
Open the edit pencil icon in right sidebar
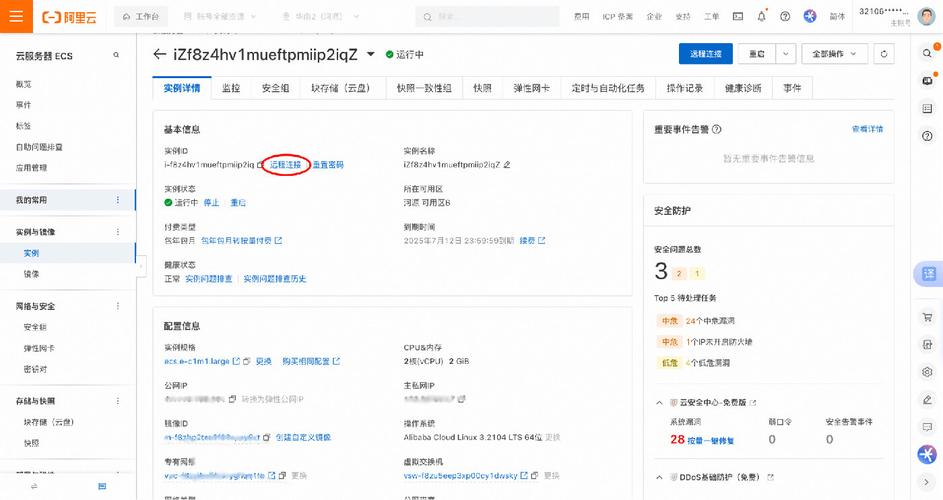tap(927, 400)
